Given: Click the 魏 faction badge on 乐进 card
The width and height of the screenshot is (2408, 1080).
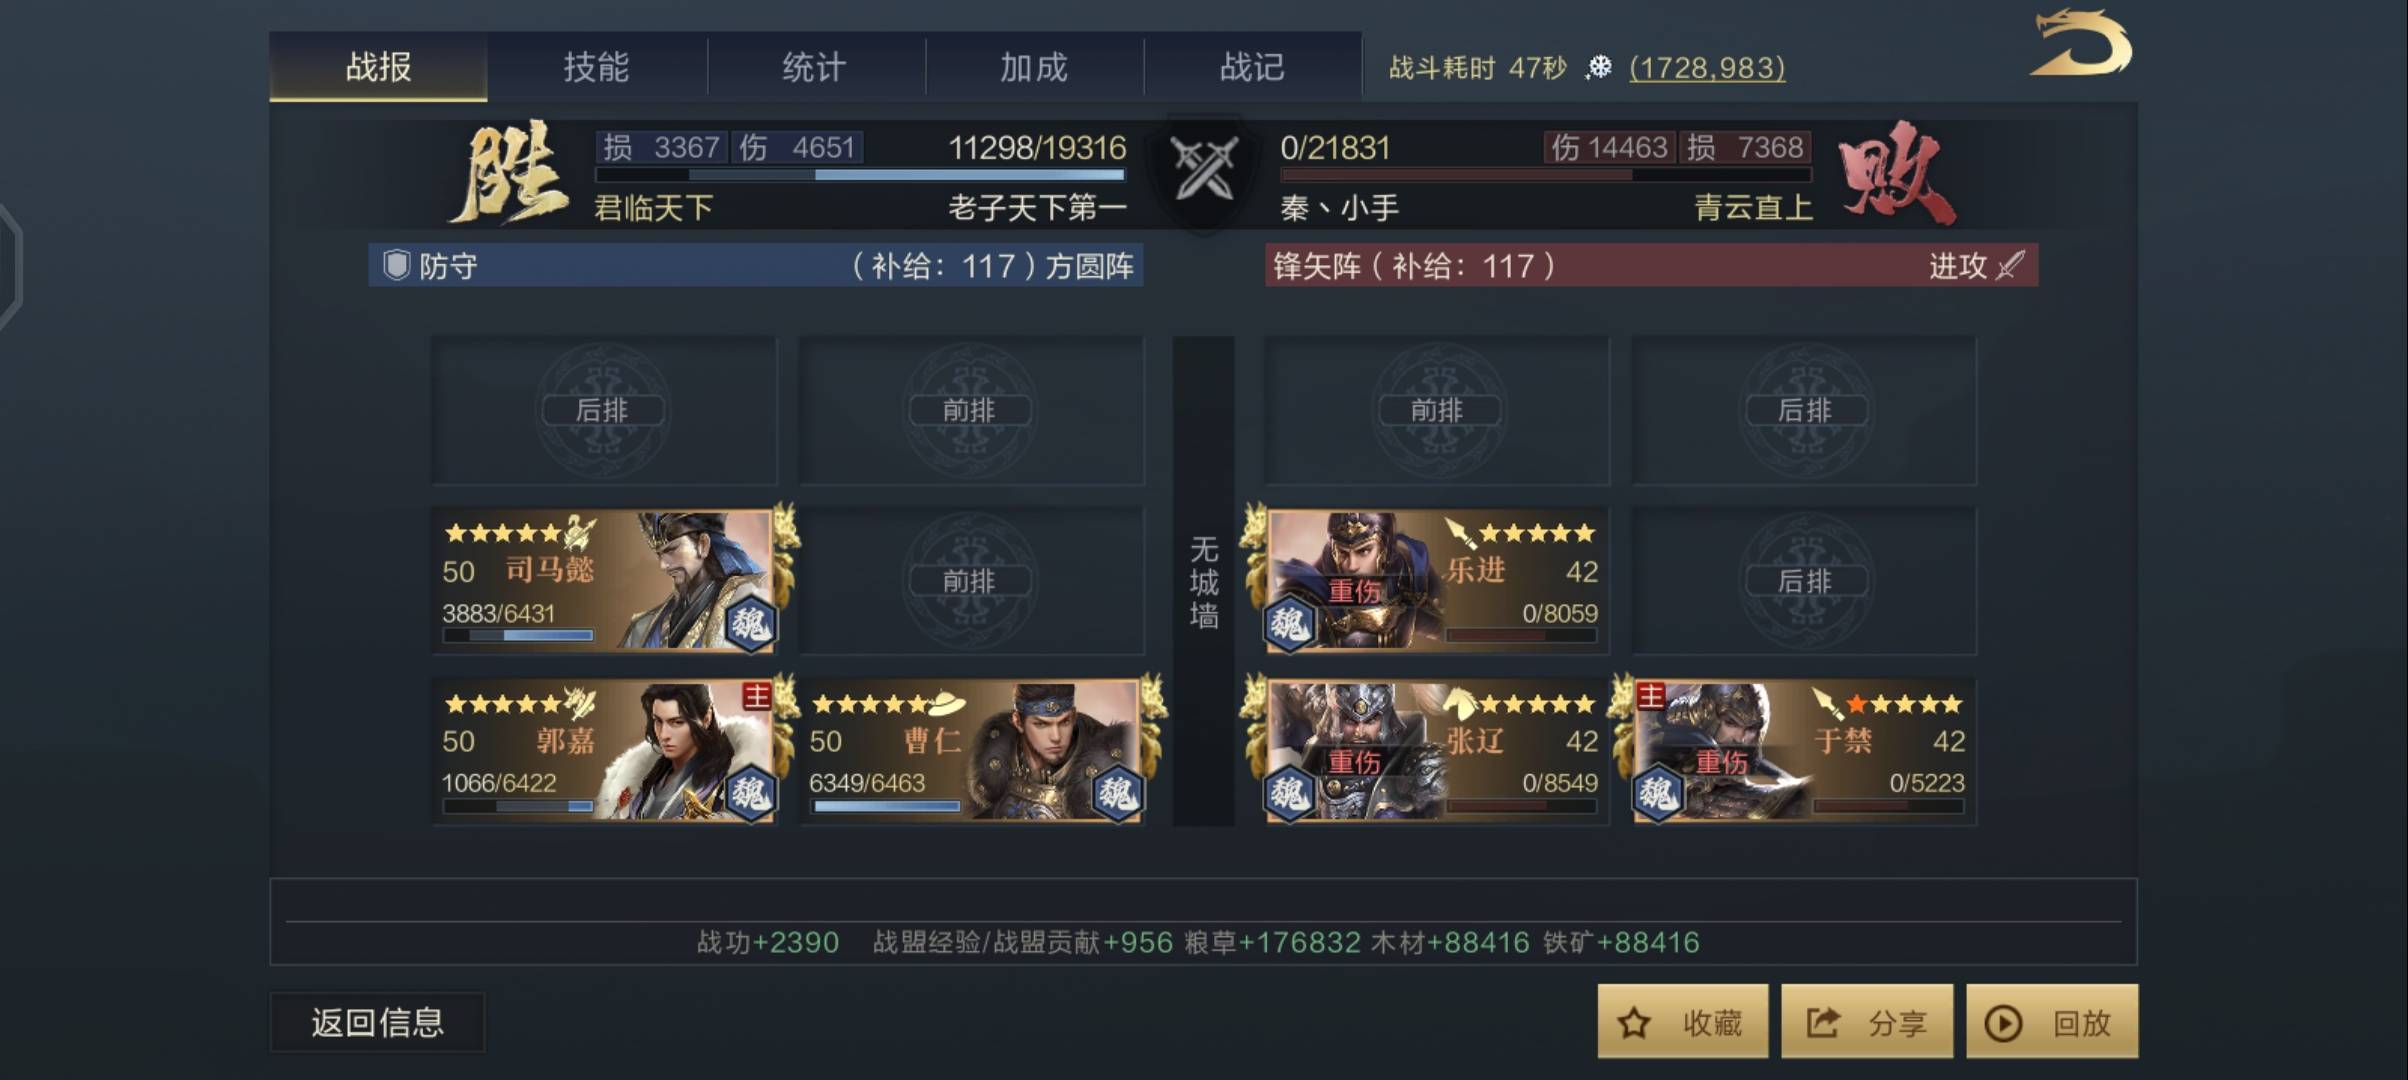Looking at the screenshot, I should (x=1288, y=624).
